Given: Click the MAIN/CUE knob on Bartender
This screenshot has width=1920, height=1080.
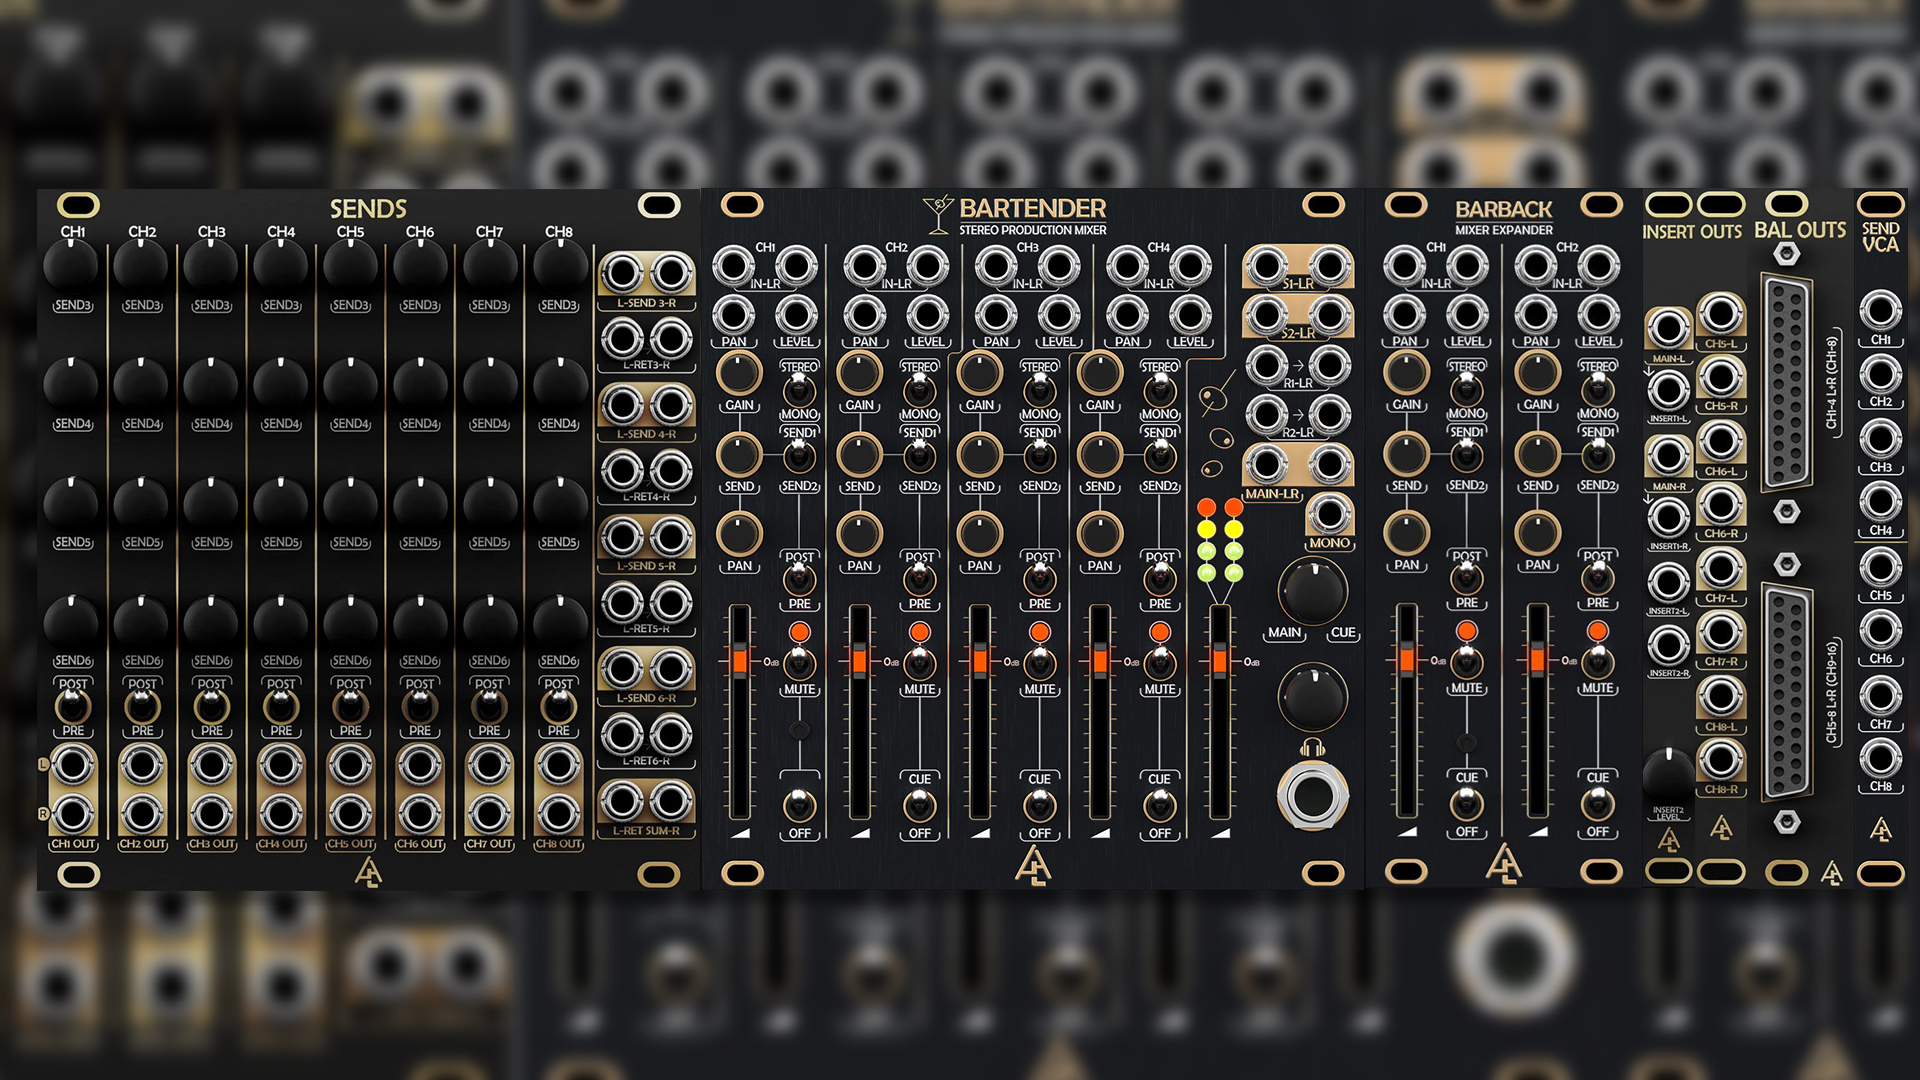Looking at the screenshot, I should 1313,592.
